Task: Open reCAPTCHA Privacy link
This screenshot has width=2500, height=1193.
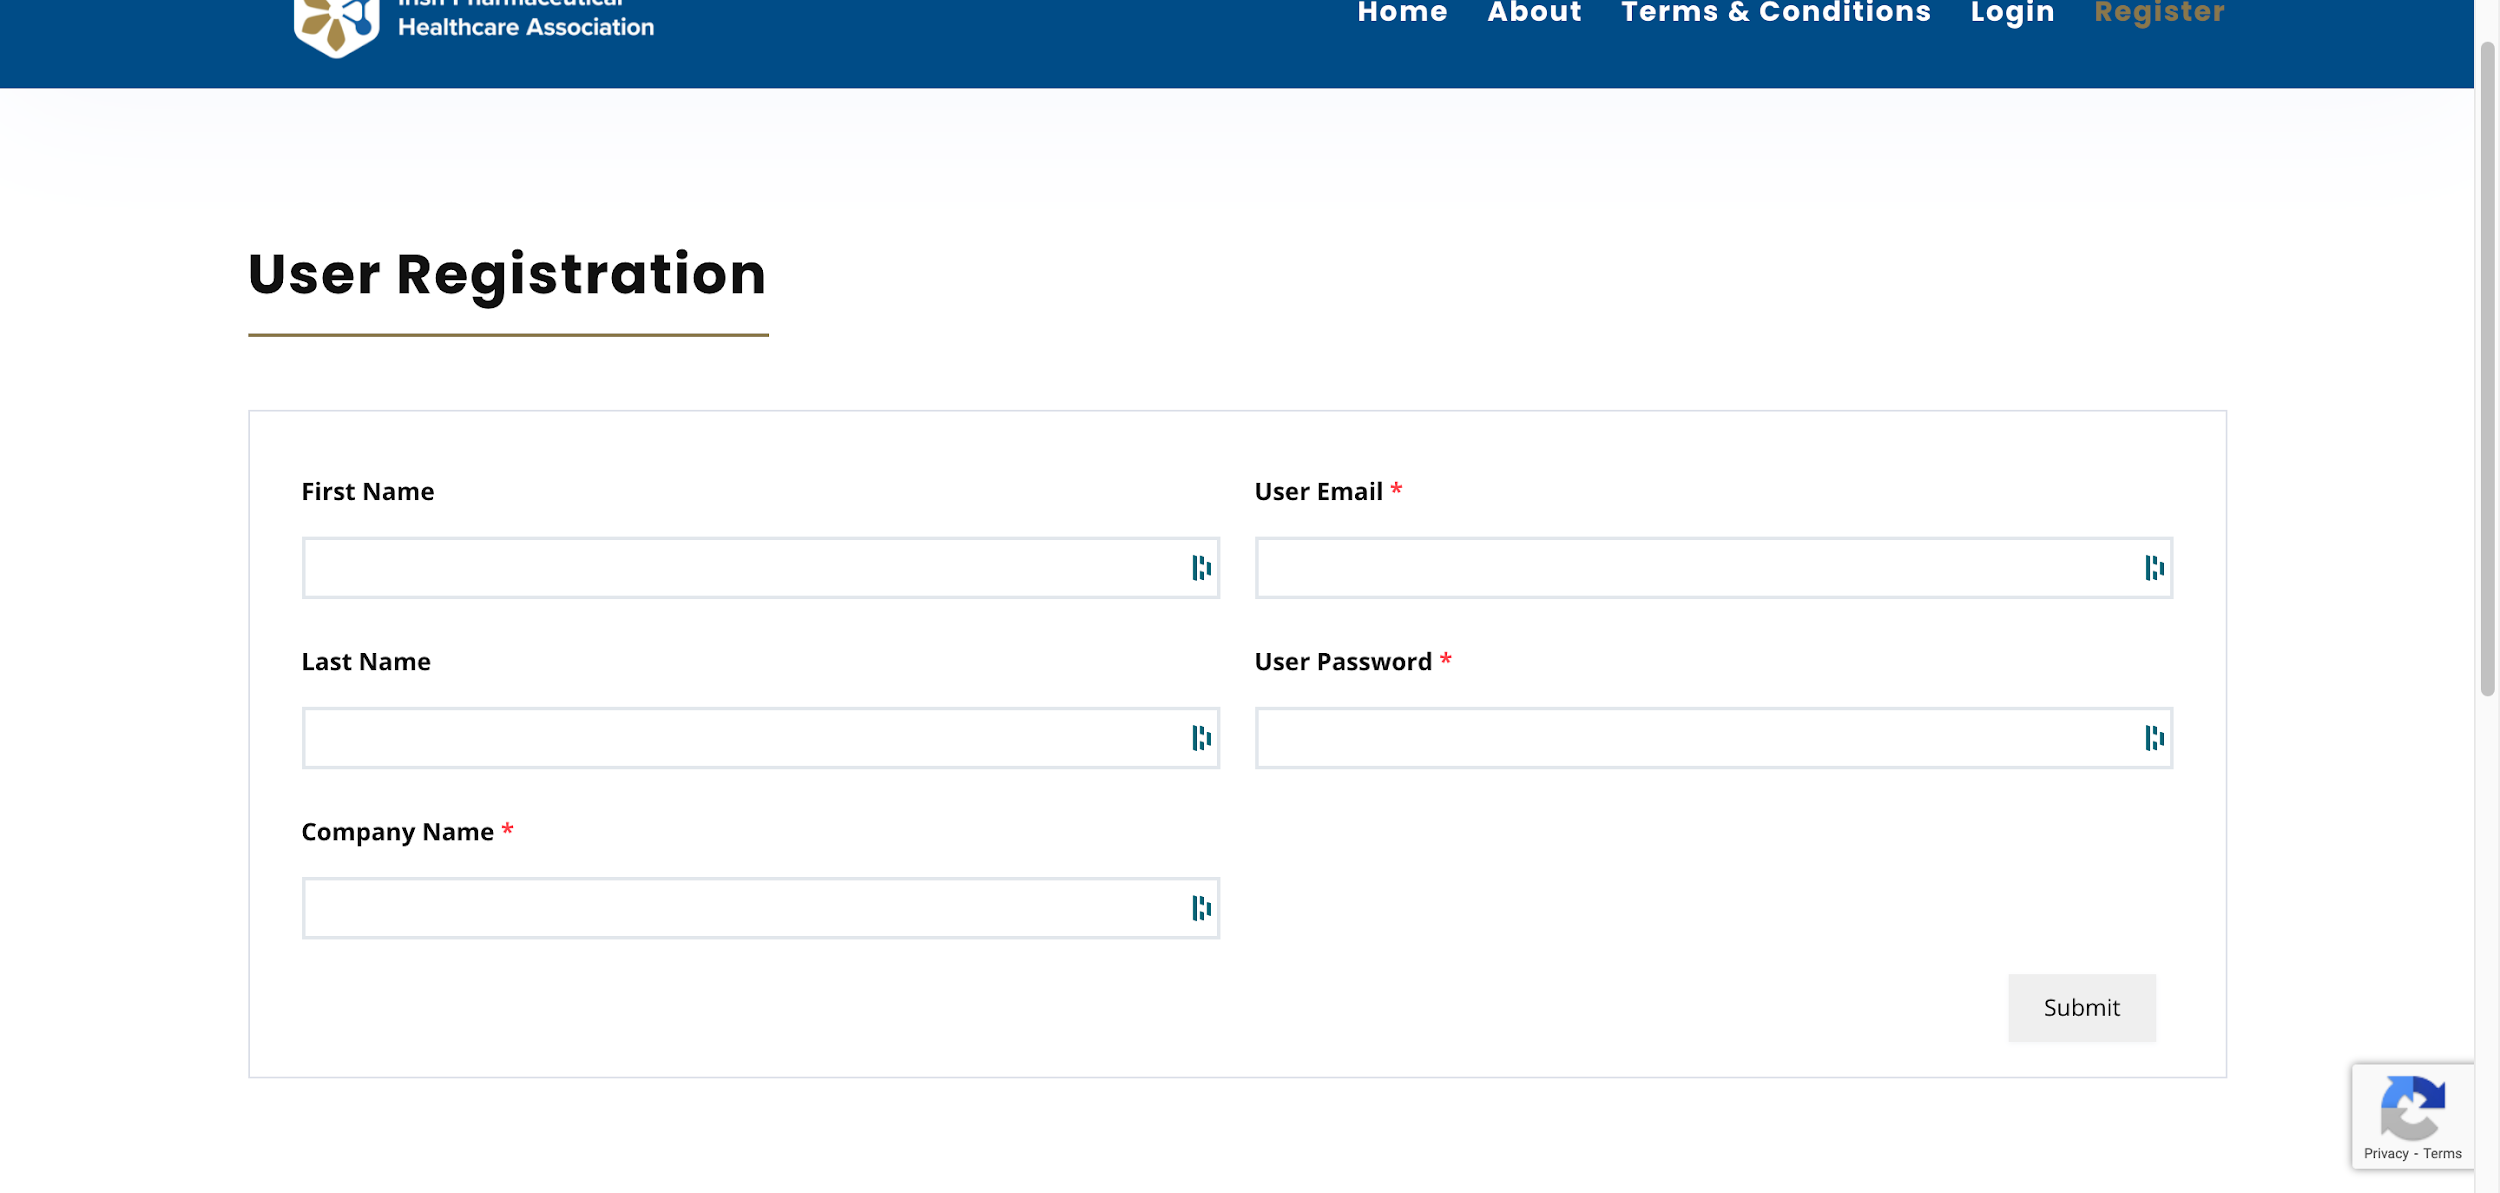Action: pyautogui.click(x=2386, y=1153)
